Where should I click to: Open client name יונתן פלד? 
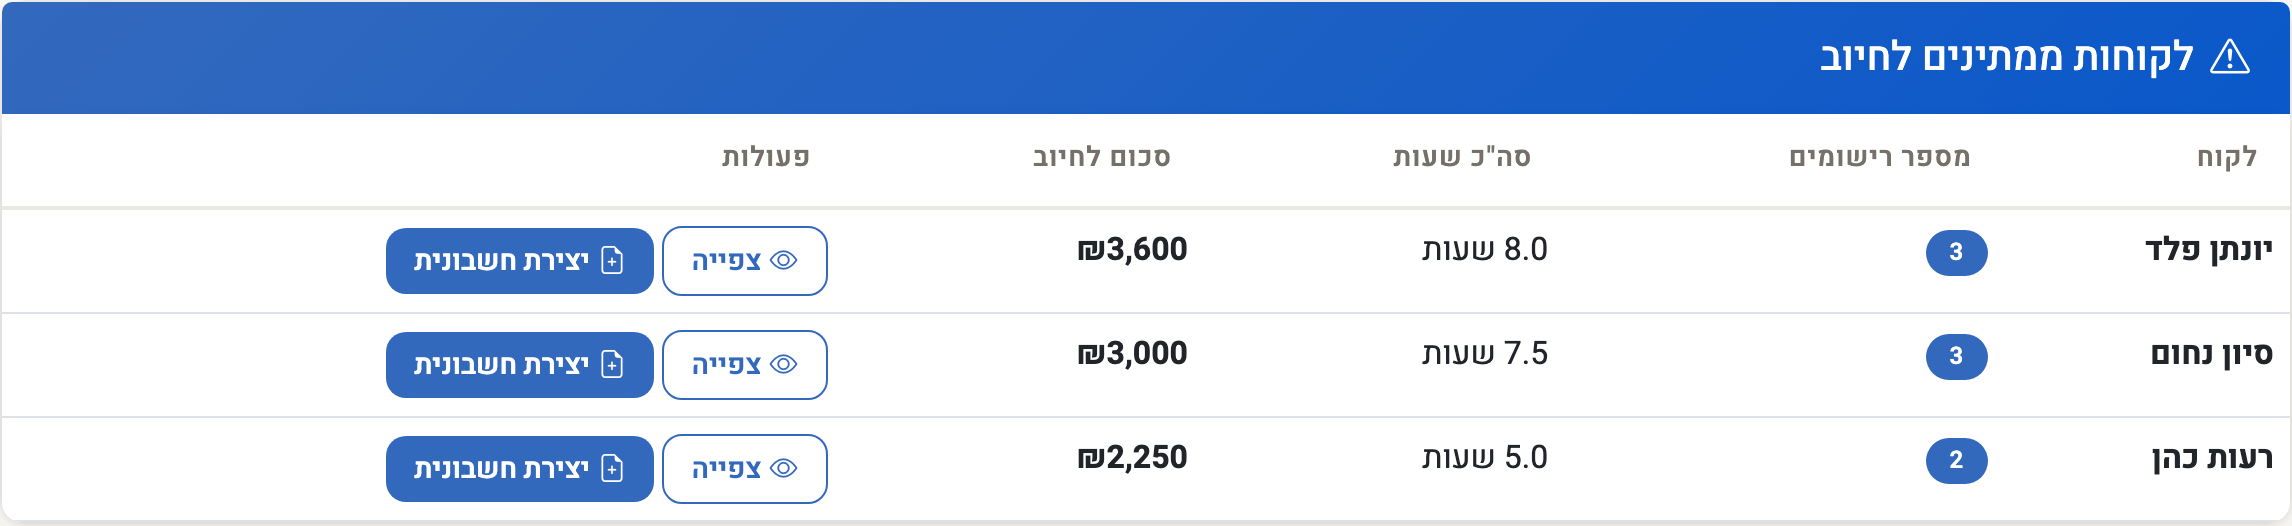coord(2208,249)
